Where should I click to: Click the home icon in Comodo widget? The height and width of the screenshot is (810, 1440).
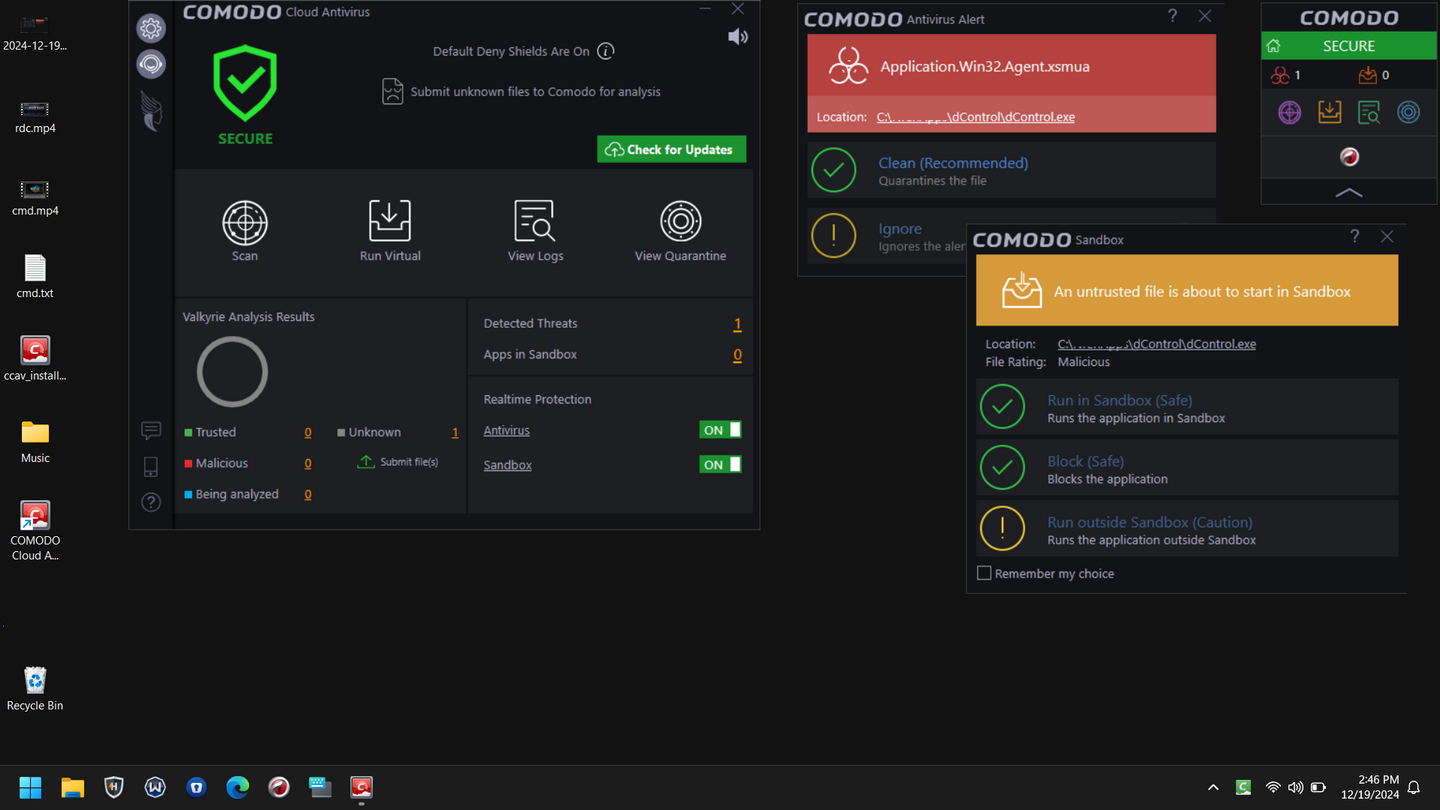(x=1273, y=46)
